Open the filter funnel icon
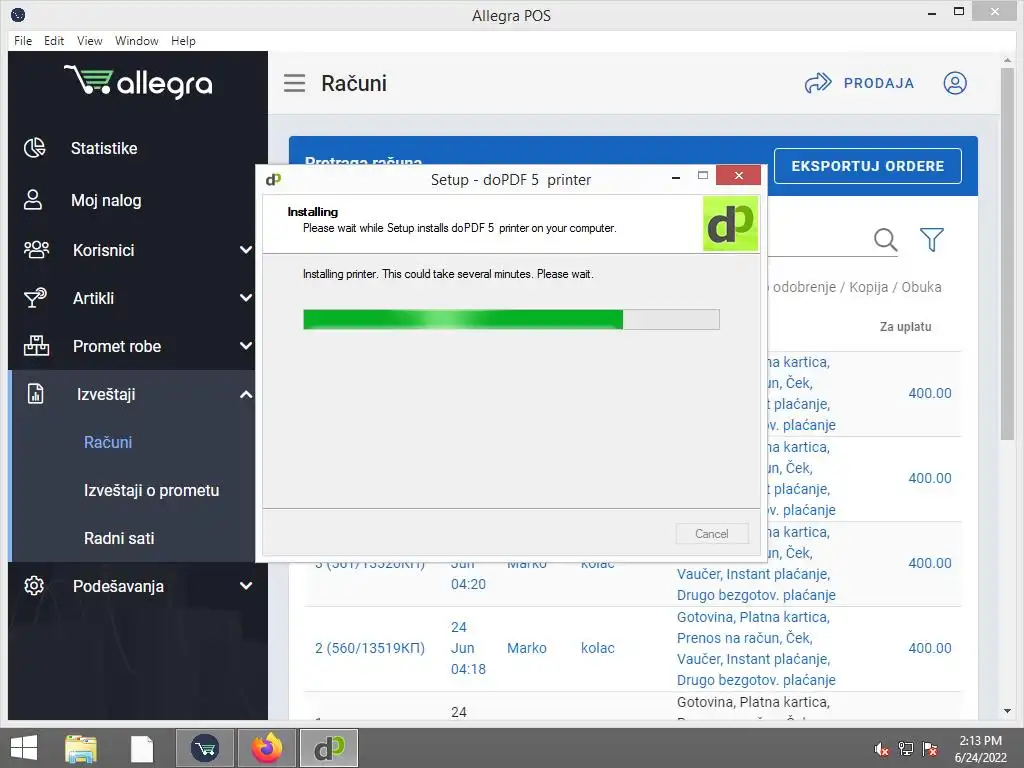Viewport: 1024px width, 768px height. tap(932, 240)
